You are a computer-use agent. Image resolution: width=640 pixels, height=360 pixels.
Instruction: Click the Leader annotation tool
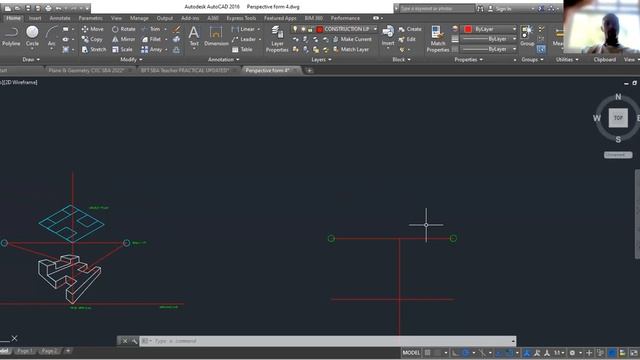point(244,39)
